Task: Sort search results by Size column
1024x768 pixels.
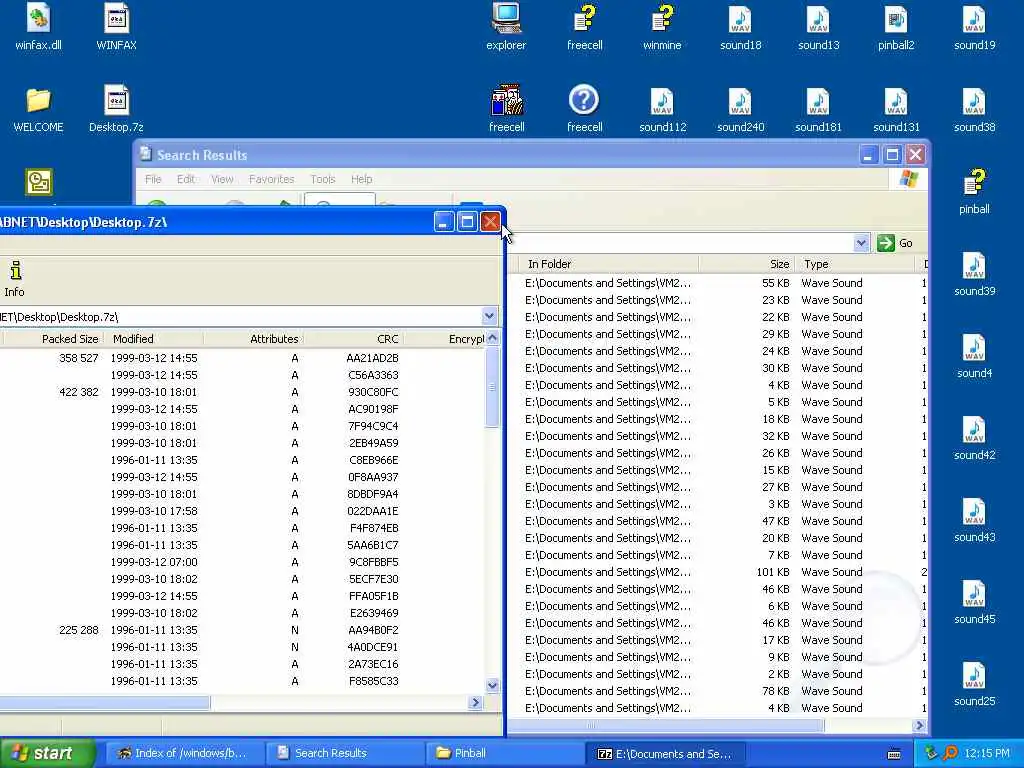Action: point(746,264)
